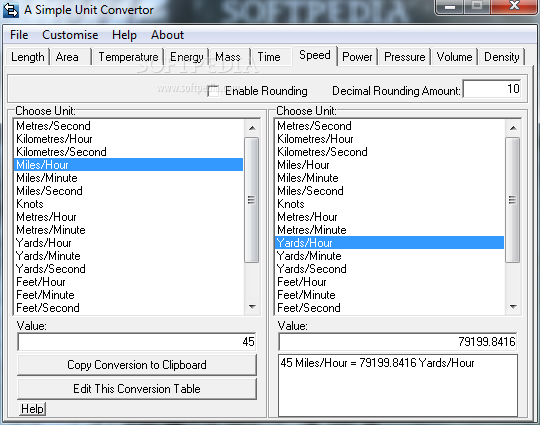Click the right Value field showing 79199.8416
The width and height of the screenshot is (540, 425).
click(398, 342)
